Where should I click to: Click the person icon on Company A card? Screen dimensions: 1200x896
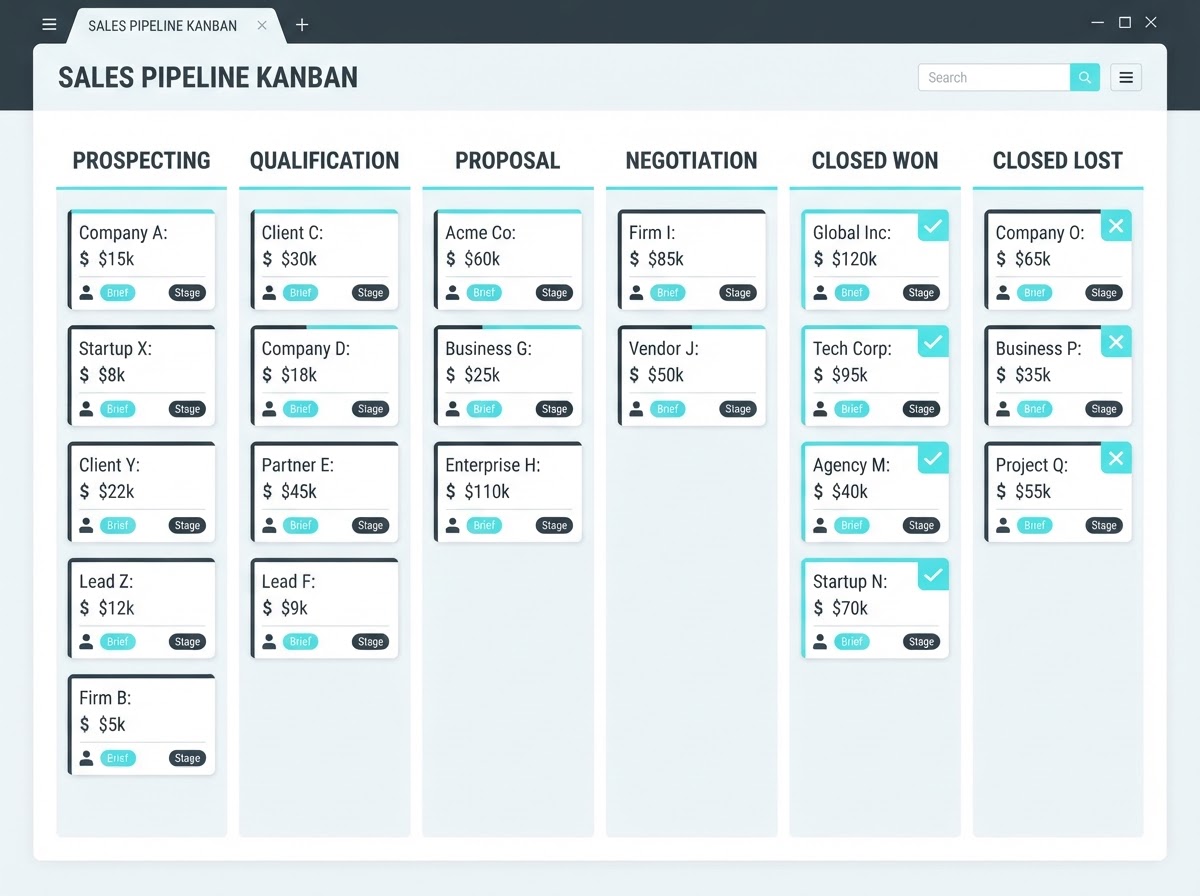coord(86,293)
